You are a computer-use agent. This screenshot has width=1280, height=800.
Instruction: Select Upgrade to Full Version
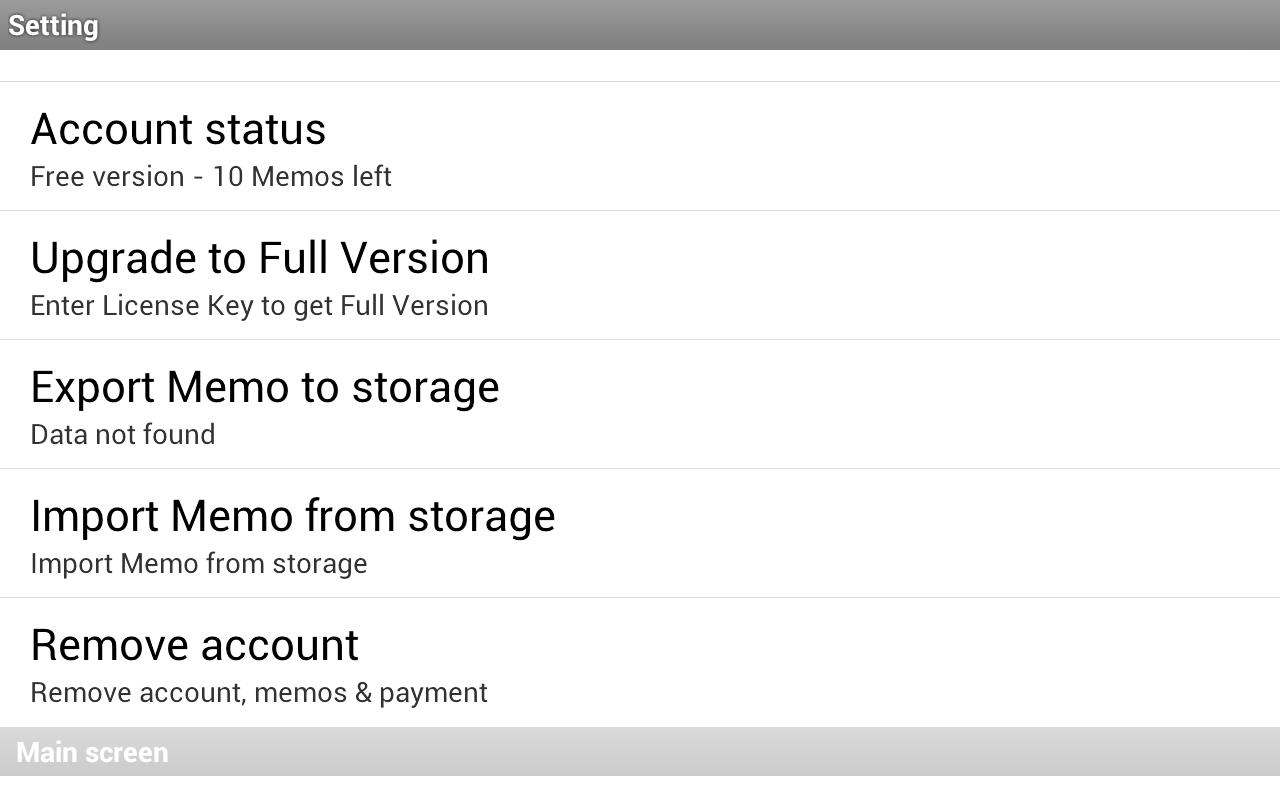[259, 259]
